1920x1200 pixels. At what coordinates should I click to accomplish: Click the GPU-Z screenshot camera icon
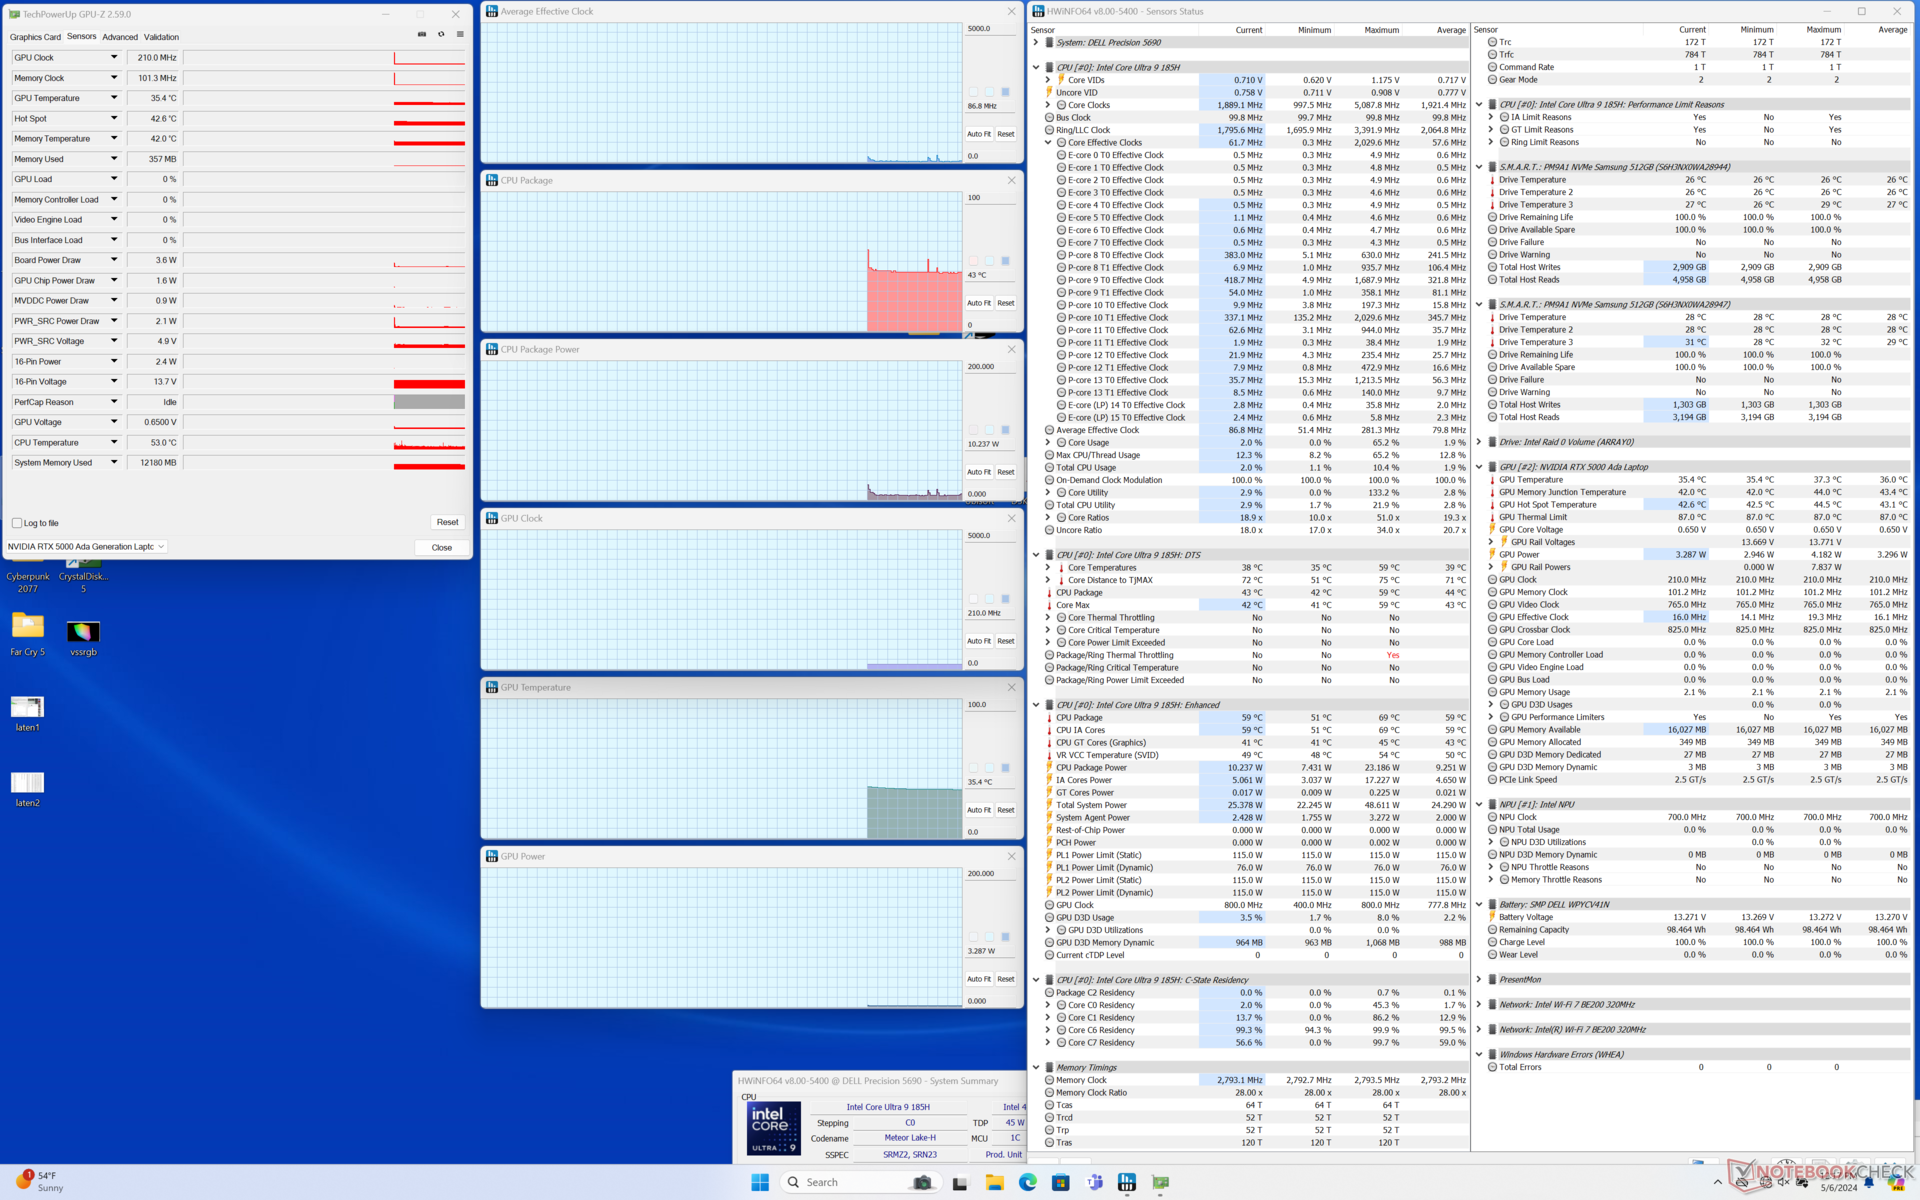coord(422,34)
